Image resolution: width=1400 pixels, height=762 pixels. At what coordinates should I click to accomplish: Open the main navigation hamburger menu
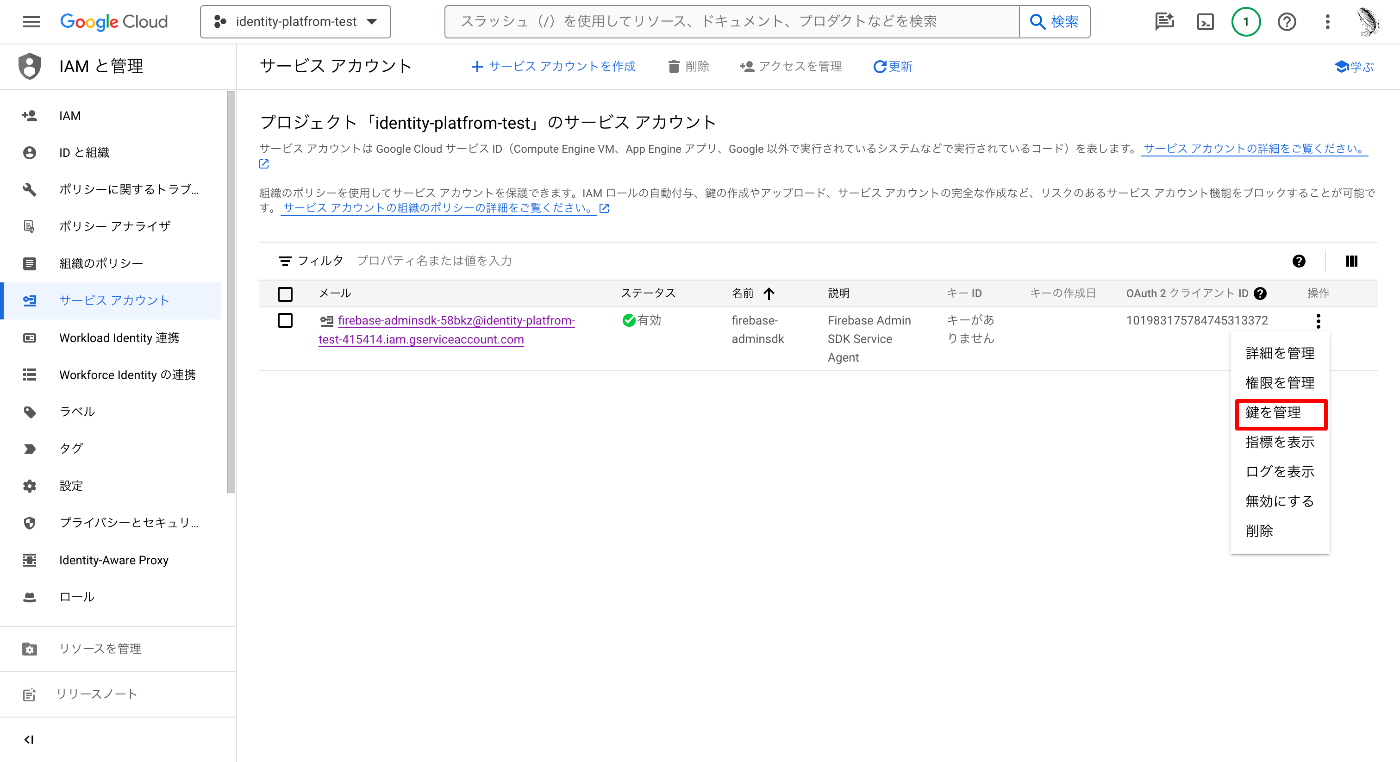click(31, 21)
